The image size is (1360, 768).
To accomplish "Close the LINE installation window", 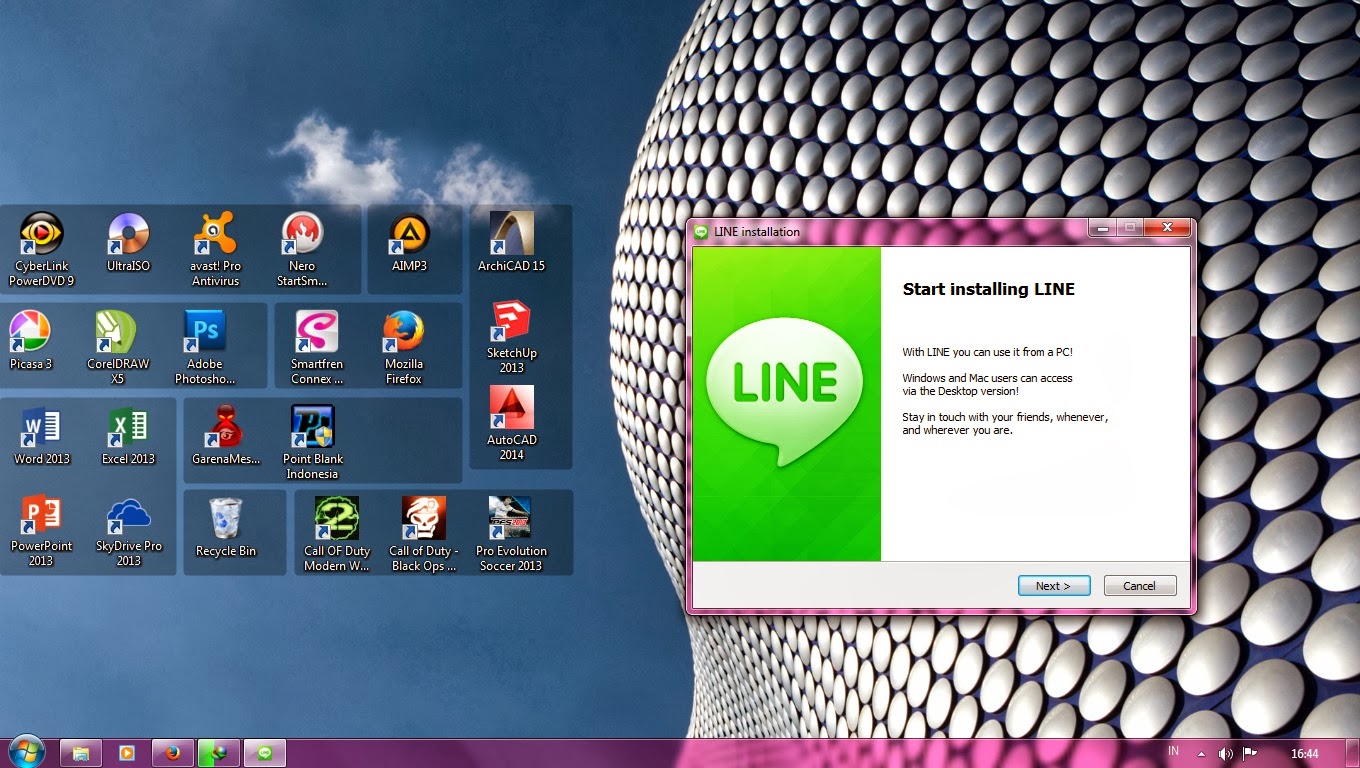I will point(1166,228).
